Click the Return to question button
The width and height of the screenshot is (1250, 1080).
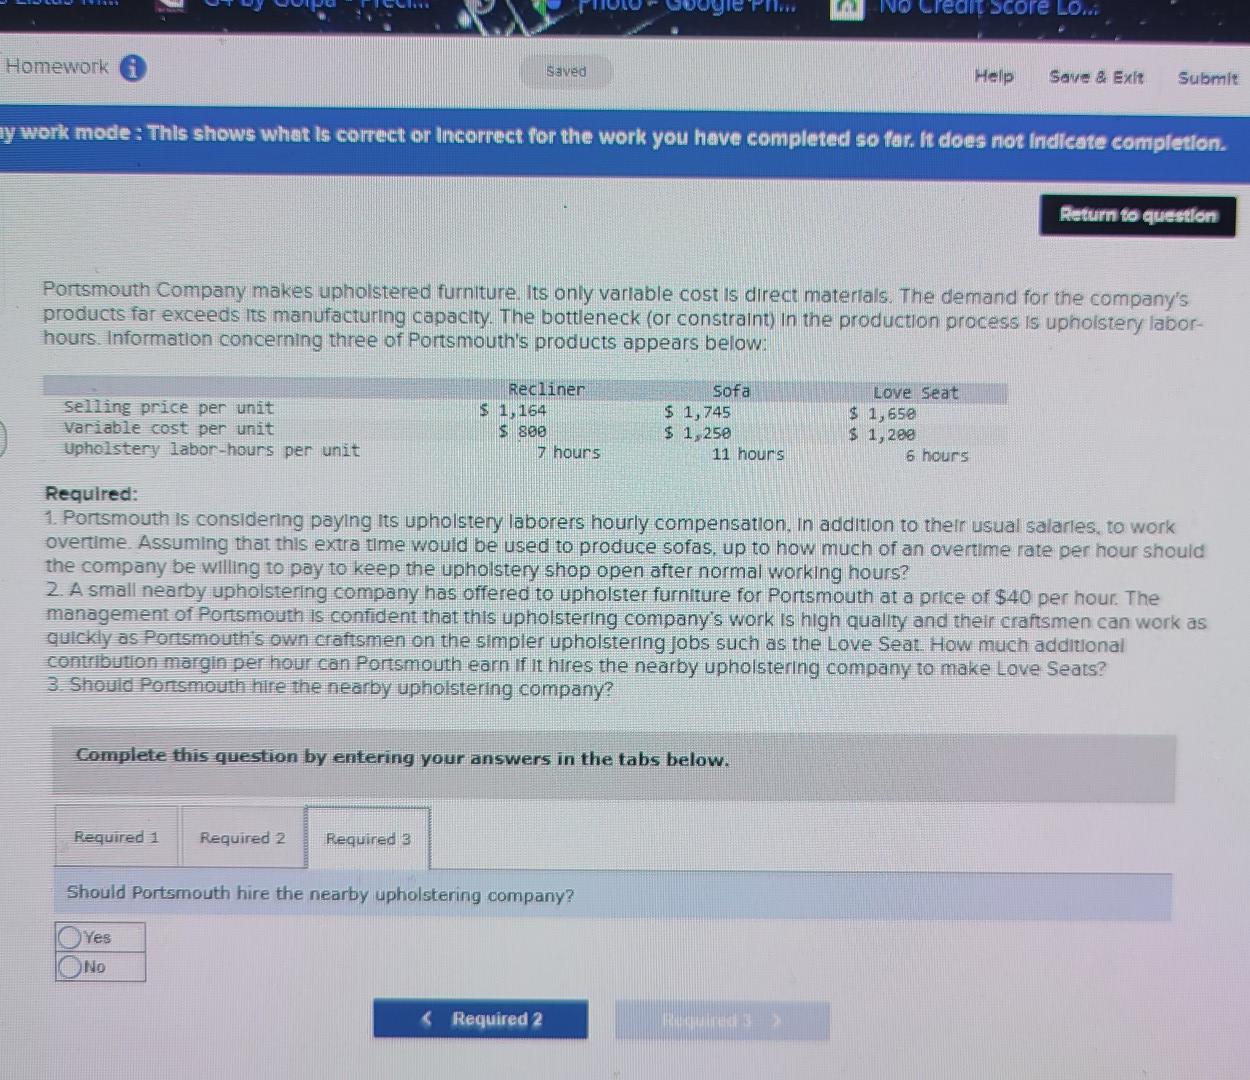point(1139,215)
